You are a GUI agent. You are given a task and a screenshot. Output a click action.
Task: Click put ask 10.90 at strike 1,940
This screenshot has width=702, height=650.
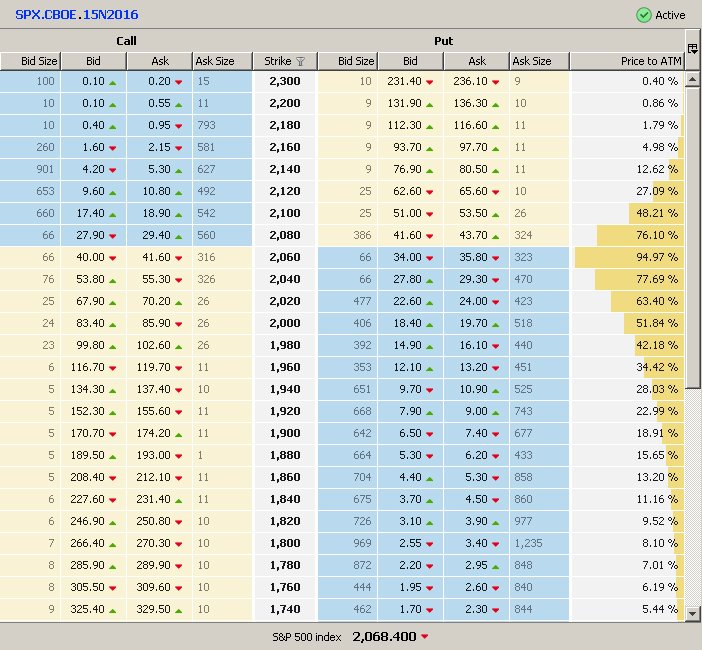point(477,389)
